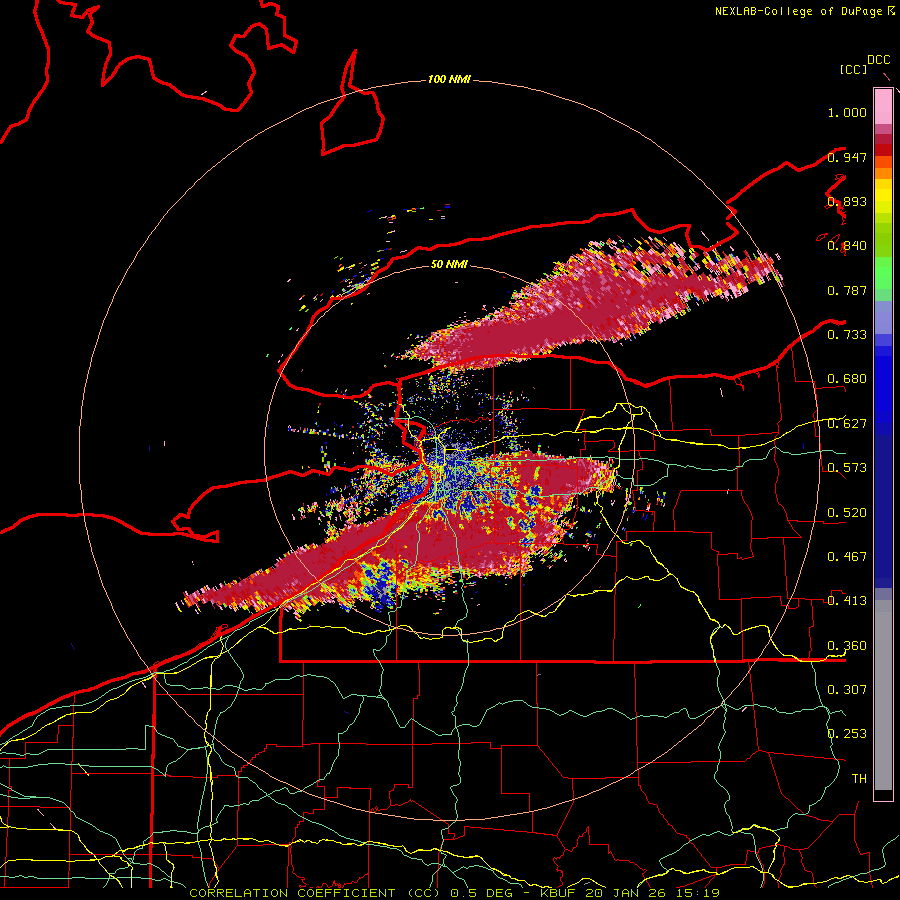Select the 0.253 scale value
Viewport: 900px width, 900px height.
tap(847, 734)
